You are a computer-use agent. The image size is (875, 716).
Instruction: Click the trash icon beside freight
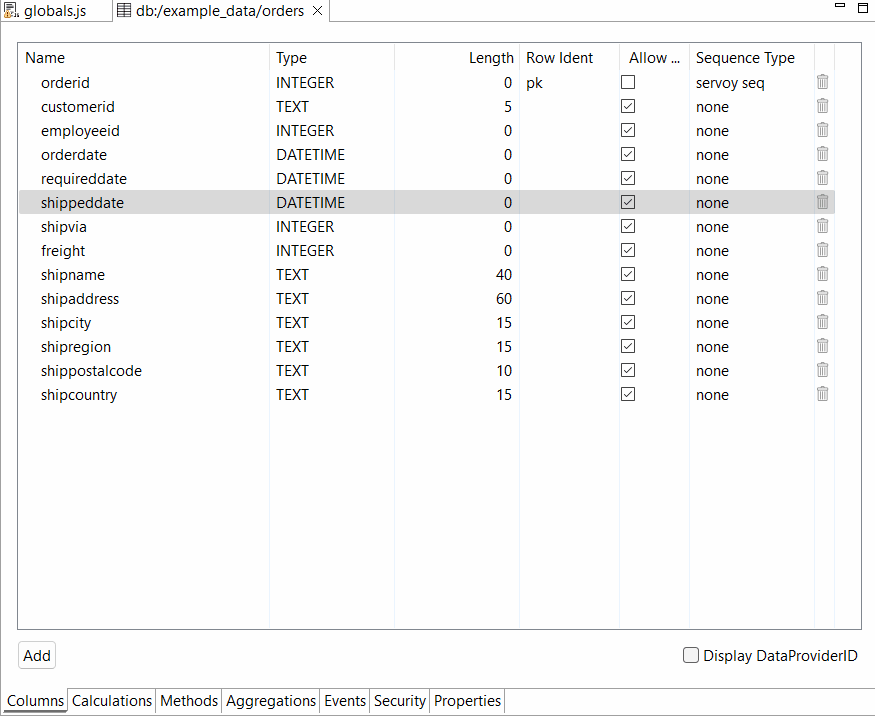coord(822,250)
